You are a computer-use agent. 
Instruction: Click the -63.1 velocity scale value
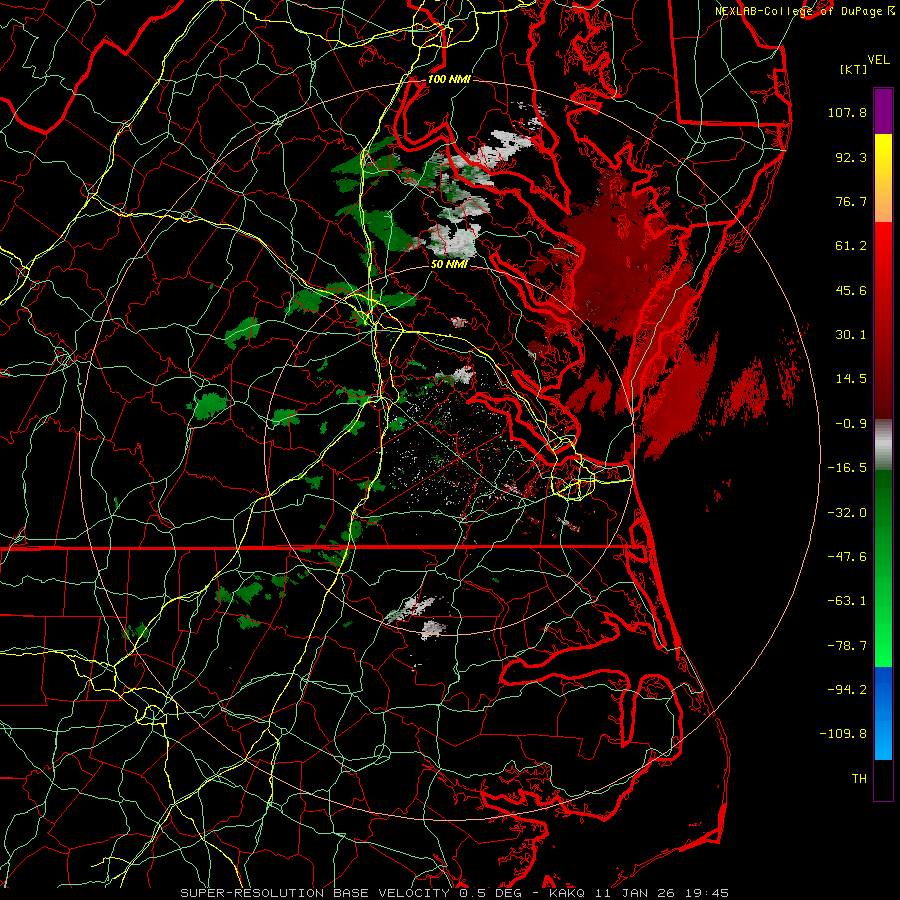pyautogui.click(x=847, y=601)
